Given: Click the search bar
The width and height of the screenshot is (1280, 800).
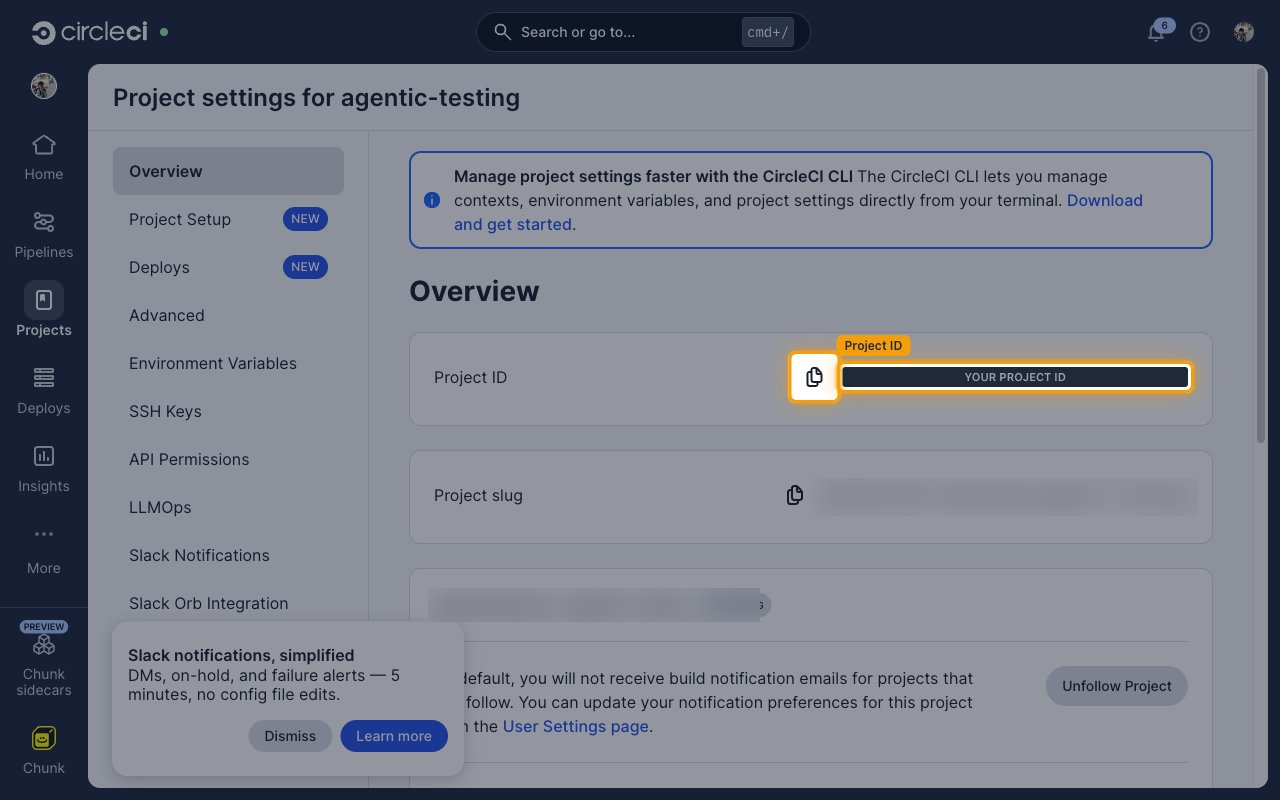Looking at the screenshot, I should 643,32.
